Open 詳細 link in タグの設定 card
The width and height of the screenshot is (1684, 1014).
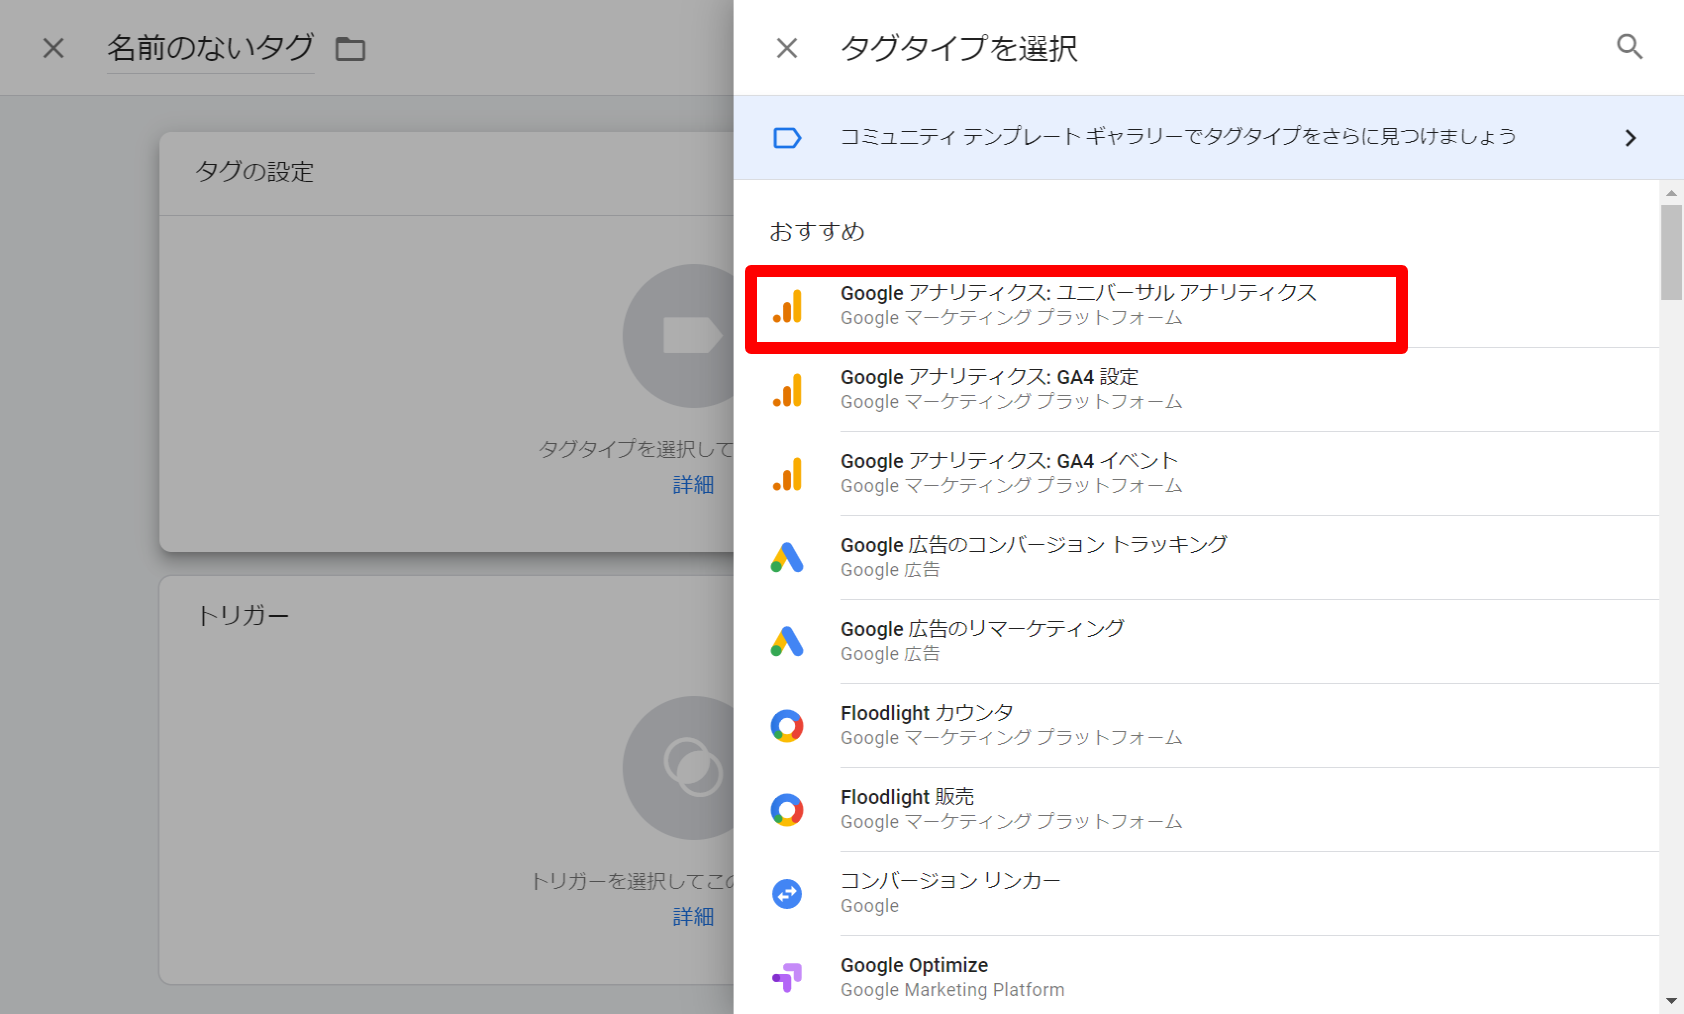693,485
